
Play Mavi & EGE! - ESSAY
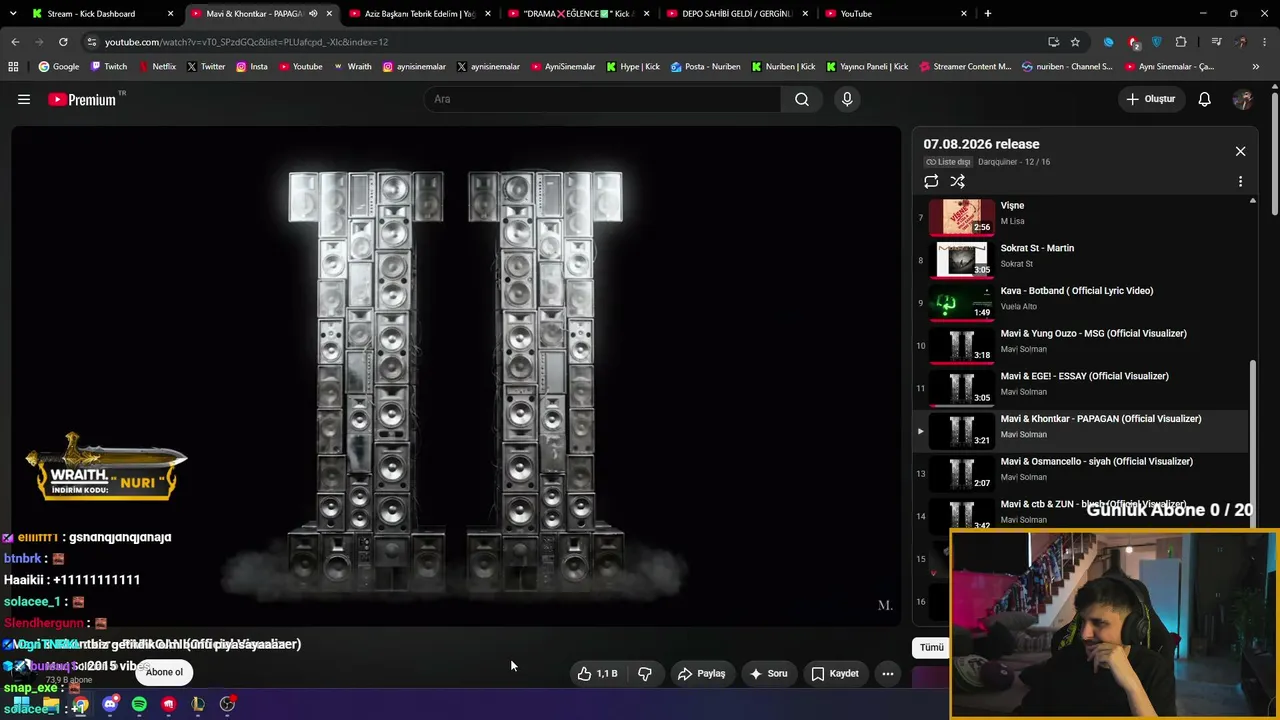pos(1080,387)
